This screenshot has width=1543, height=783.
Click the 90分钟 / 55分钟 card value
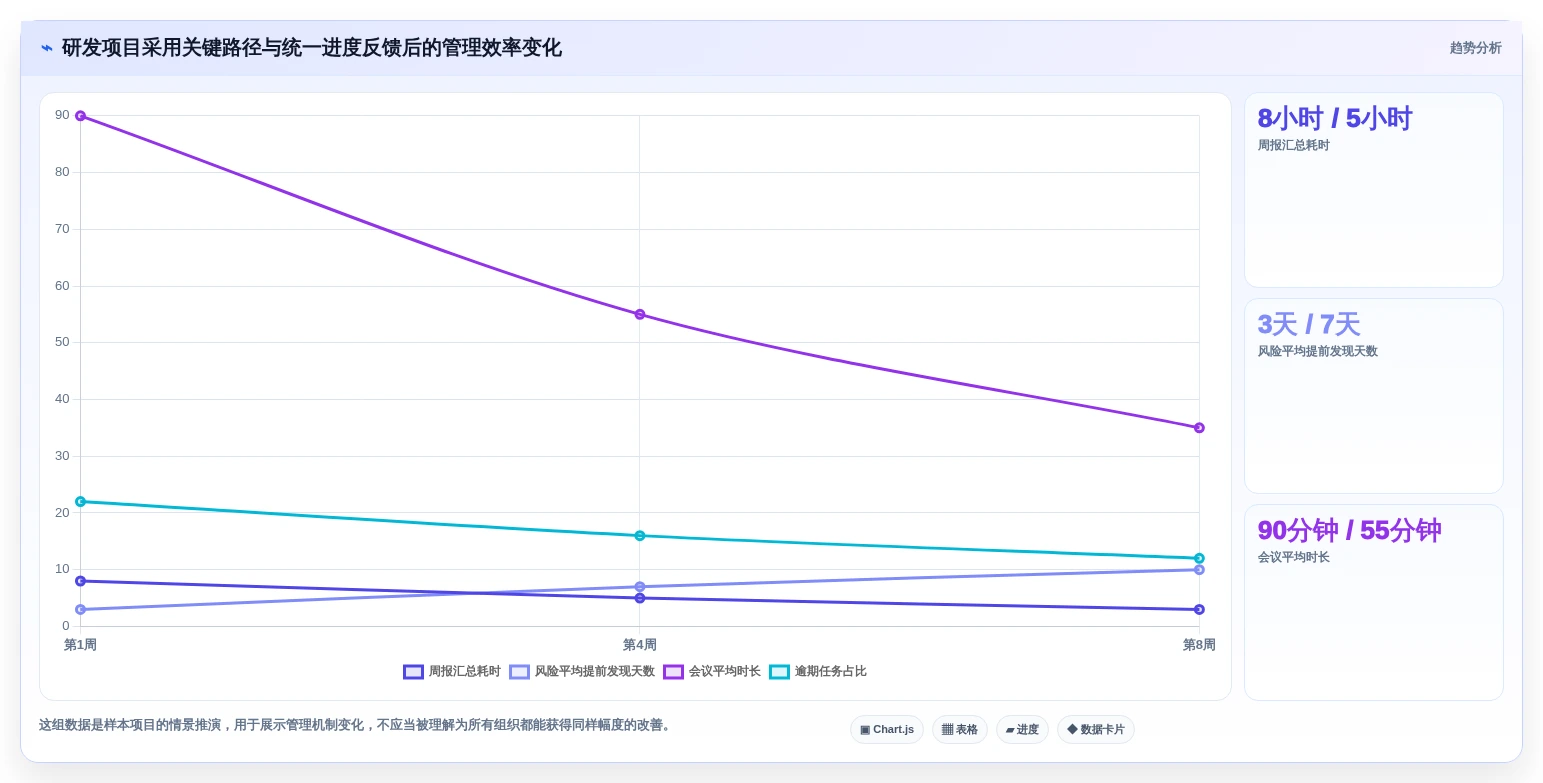1349,531
